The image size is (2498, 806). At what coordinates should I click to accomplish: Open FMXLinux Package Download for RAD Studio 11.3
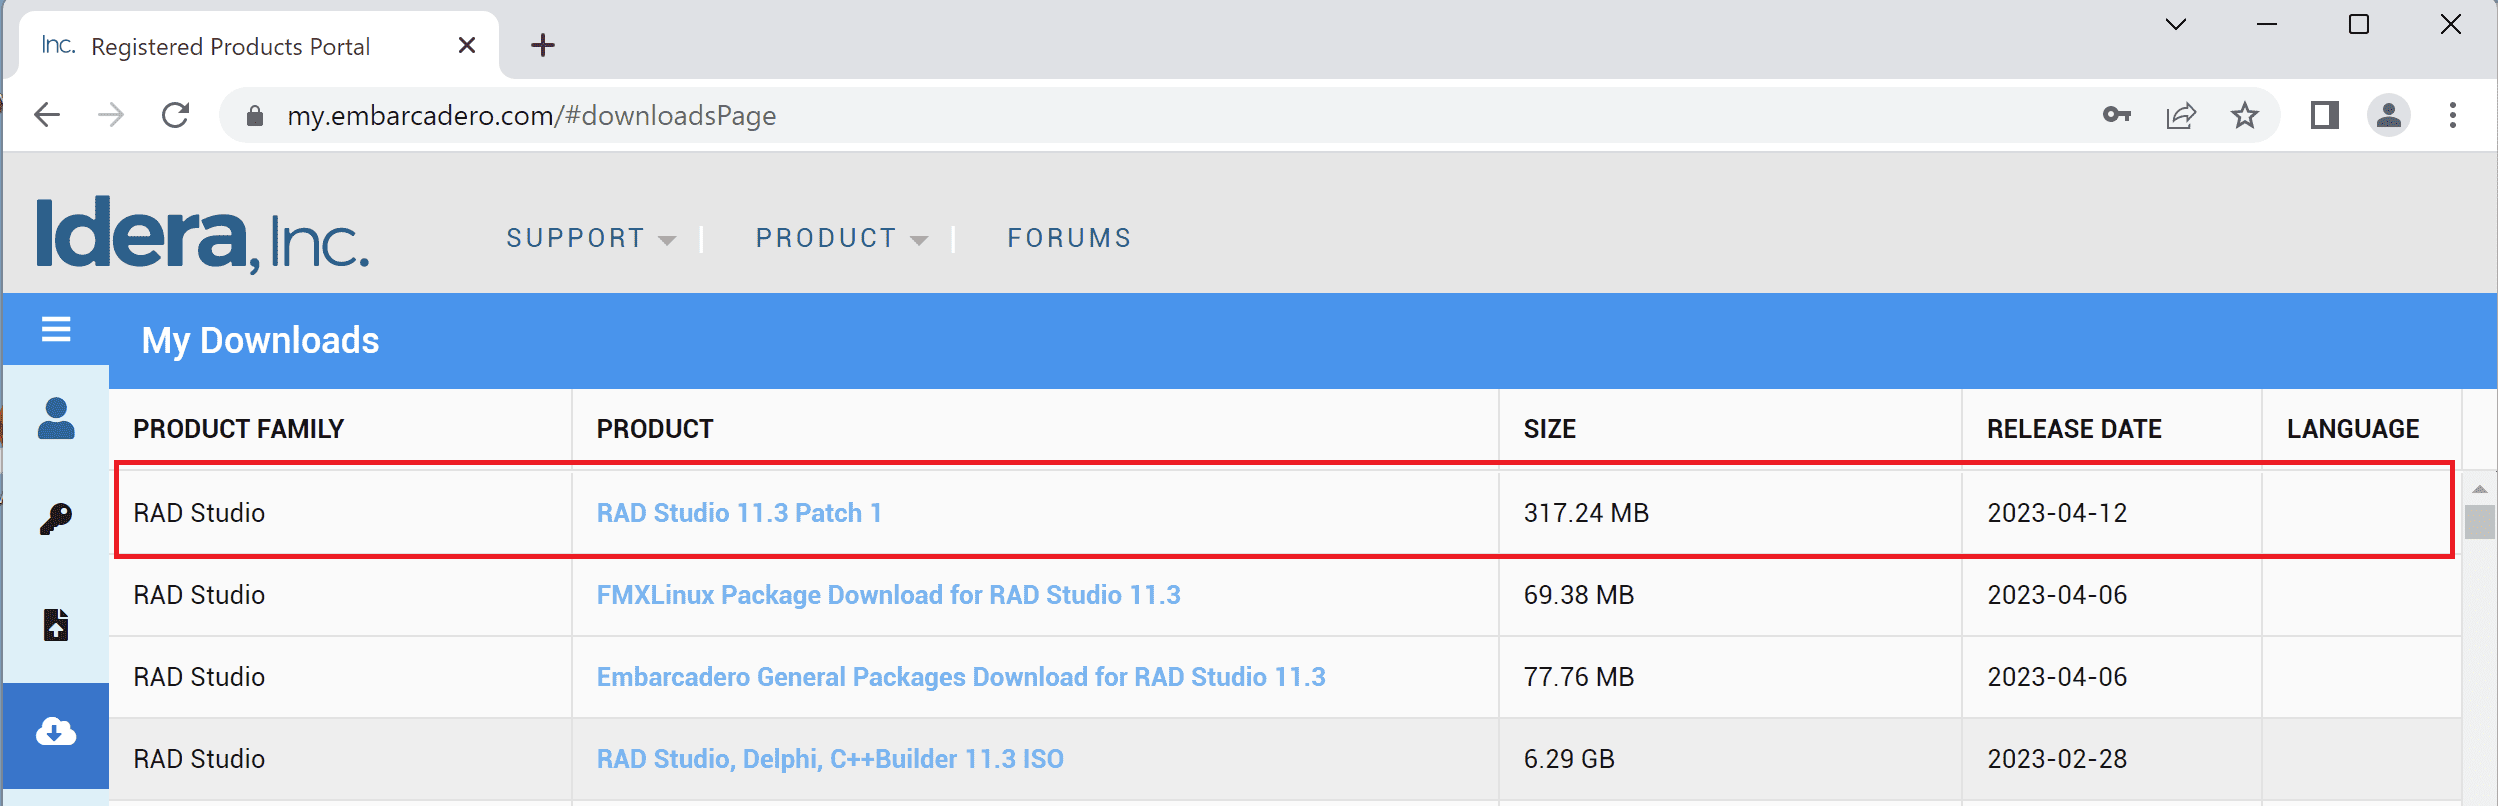coord(888,595)
